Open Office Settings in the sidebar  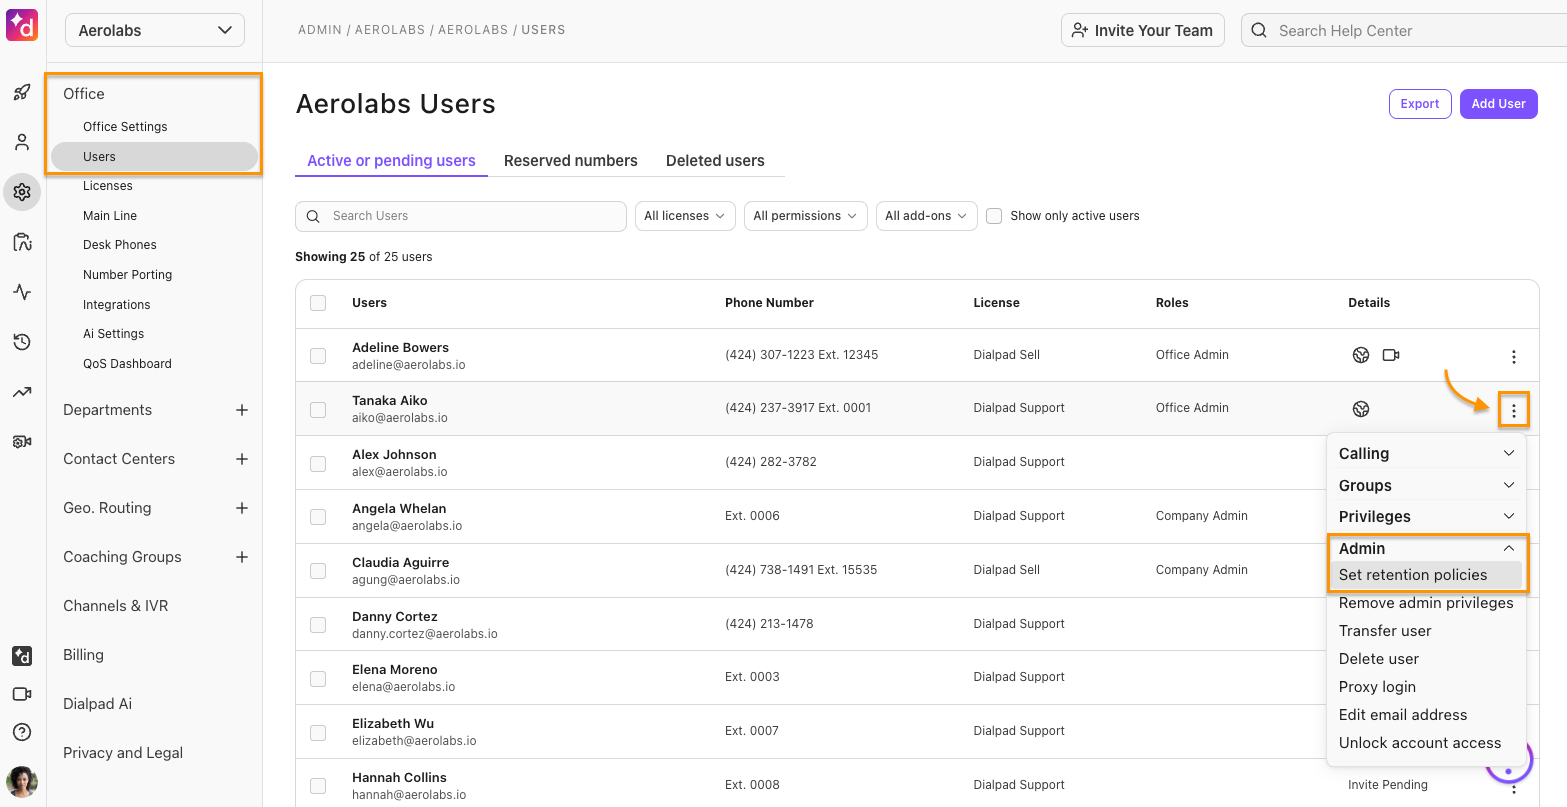[x=125, y=127]
